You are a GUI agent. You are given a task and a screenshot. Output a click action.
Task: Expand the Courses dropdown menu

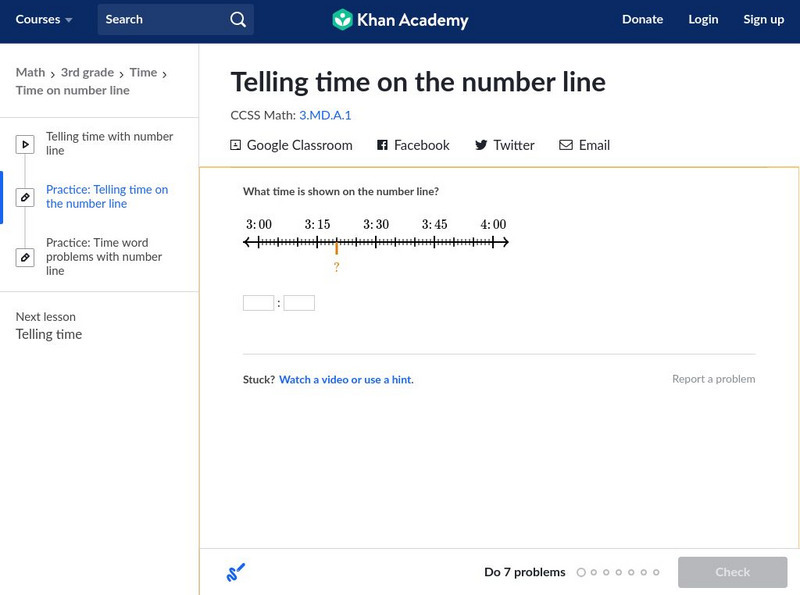pos(44,20)
